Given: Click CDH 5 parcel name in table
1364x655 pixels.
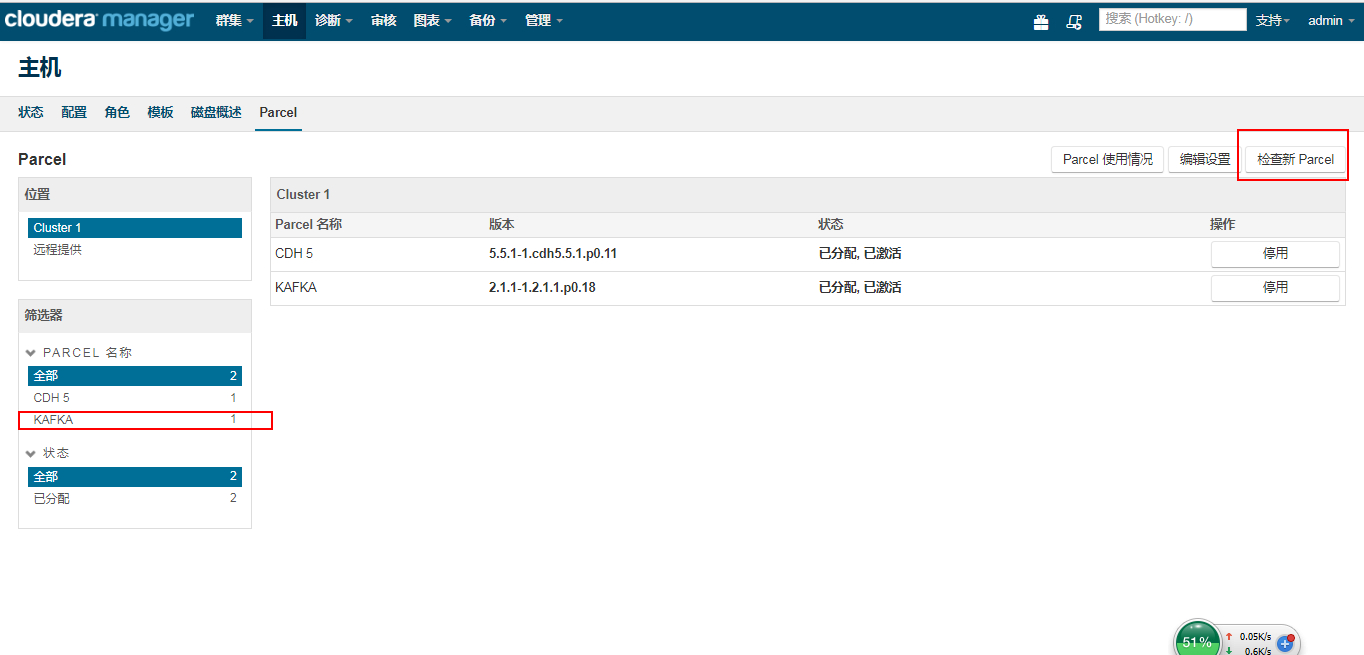Looking at the screenshot, I should pos(294,254).
